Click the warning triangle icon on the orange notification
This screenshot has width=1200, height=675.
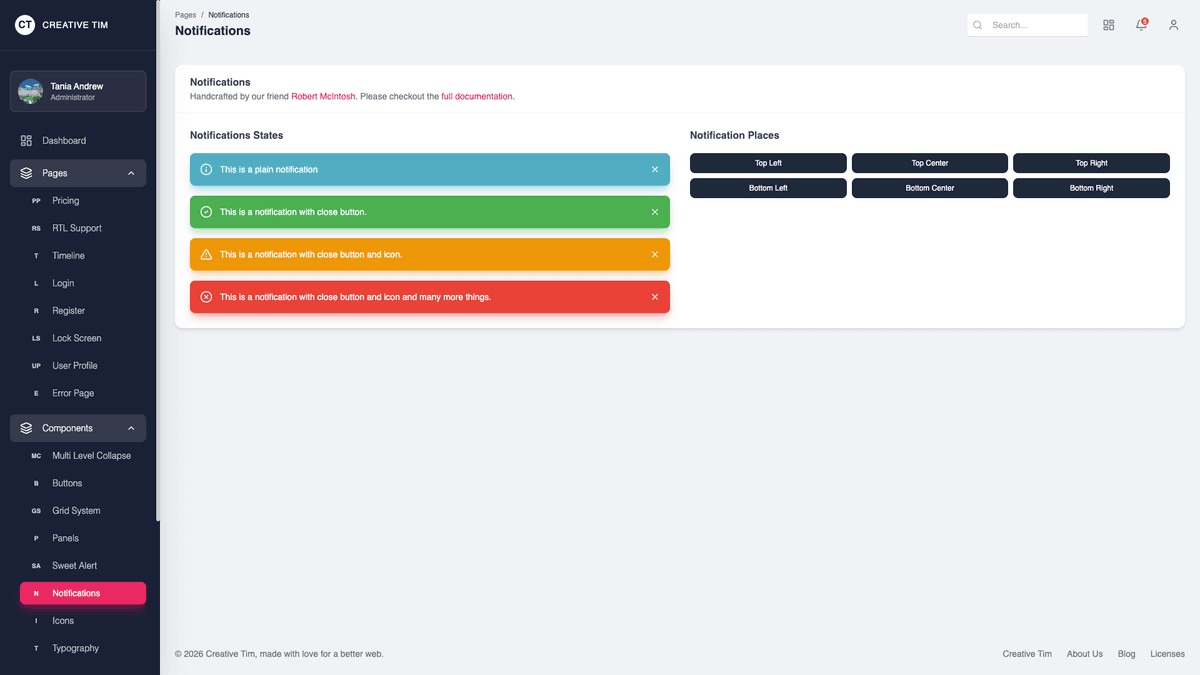(207, 254)
